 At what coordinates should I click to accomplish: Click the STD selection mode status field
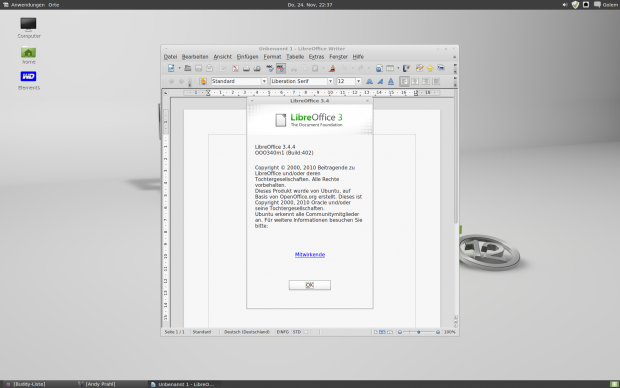[x=297, y=332]
